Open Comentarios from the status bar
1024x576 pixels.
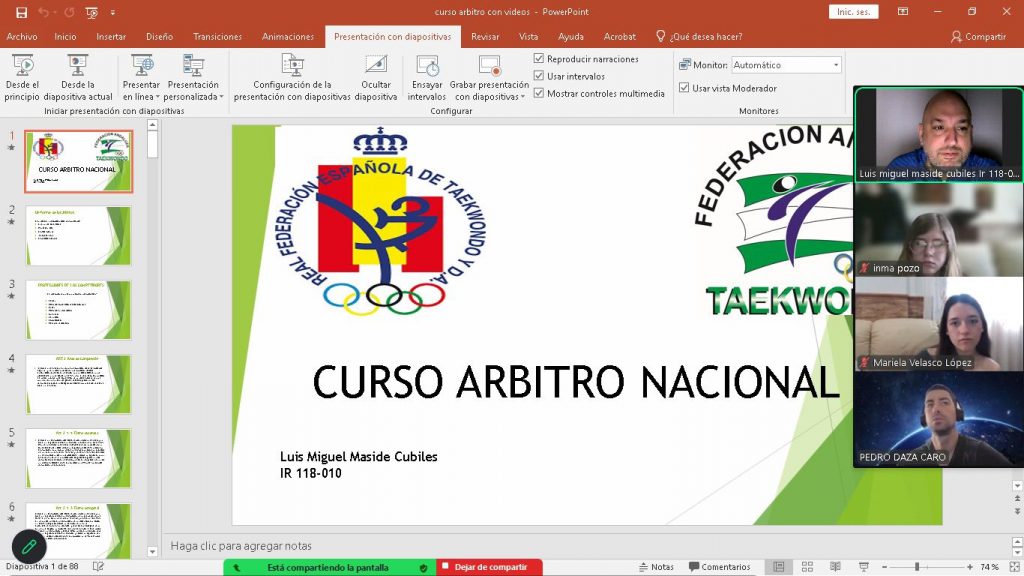718,567
